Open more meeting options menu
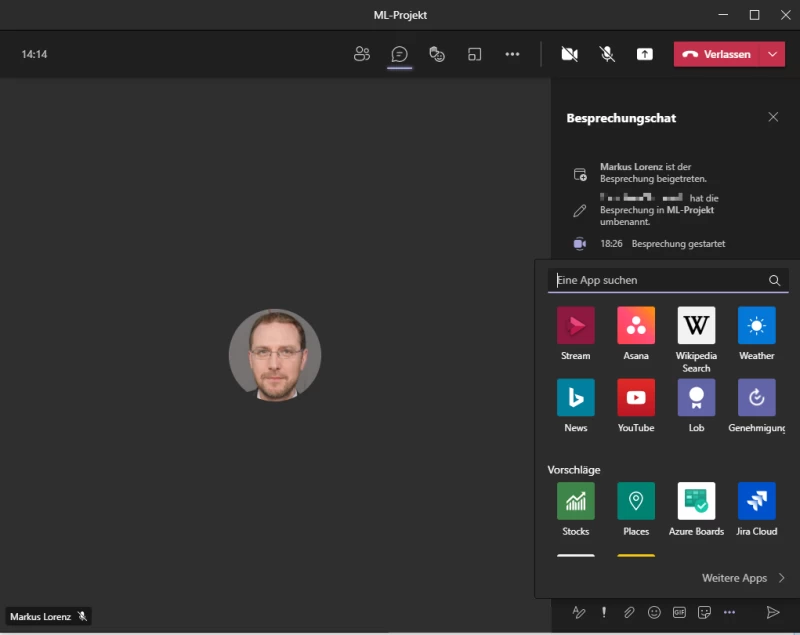The height and width of the screenshot is (635, 800). 513,55
